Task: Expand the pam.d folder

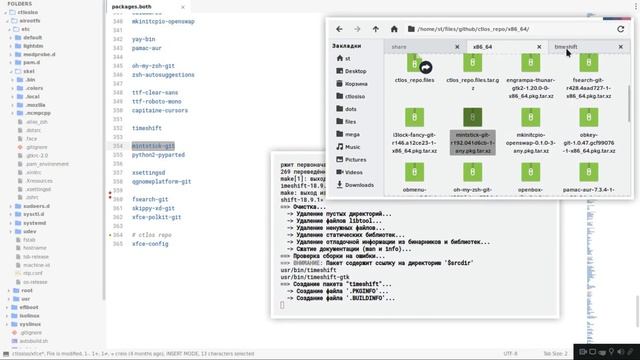Action: point(11,63)
